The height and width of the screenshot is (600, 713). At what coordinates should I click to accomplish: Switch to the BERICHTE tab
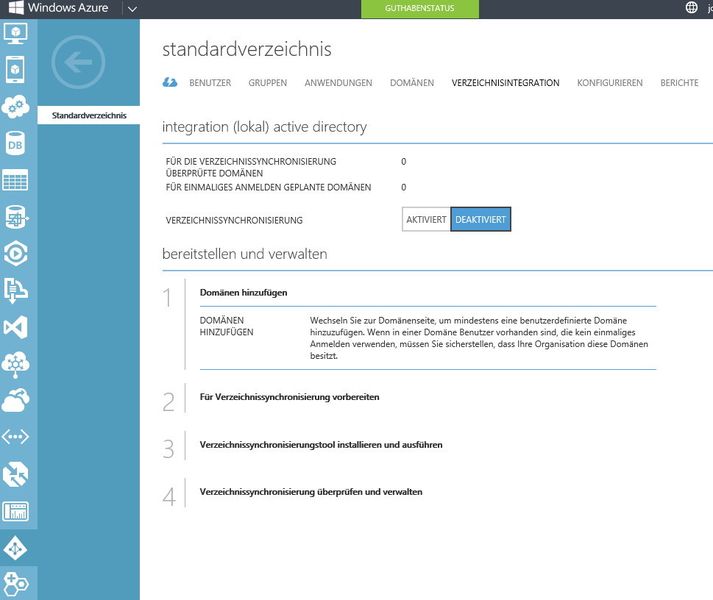point(679,83)
